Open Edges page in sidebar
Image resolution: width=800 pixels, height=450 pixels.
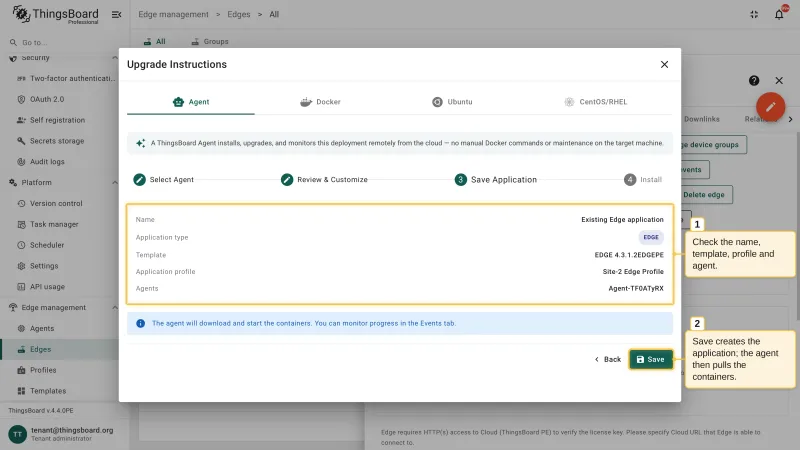(60, 349)
